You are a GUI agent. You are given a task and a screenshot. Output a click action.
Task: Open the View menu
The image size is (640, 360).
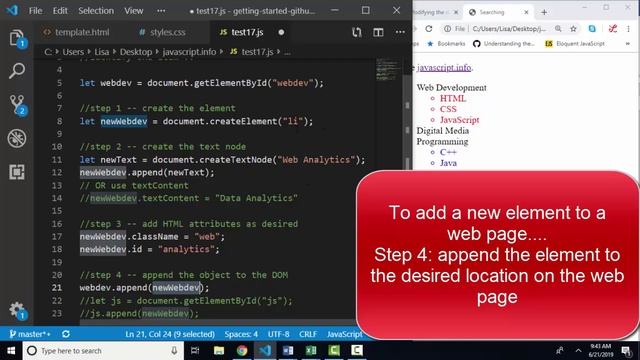tap(134, 11)
